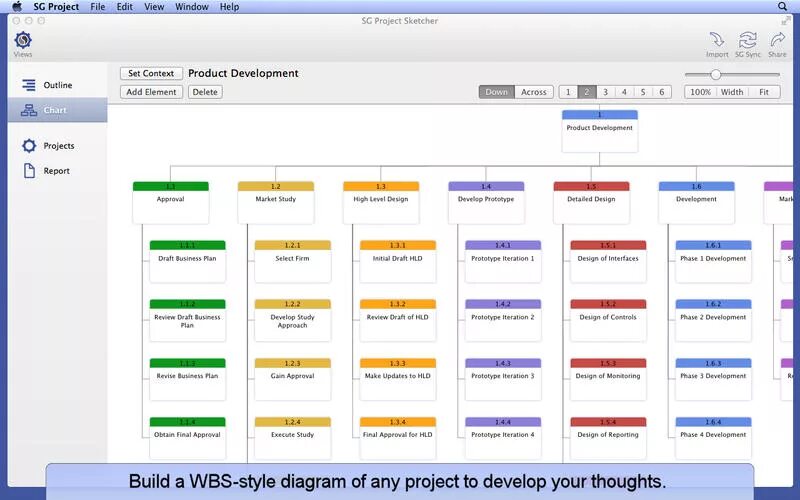Click the yellow 1.2.1 color header
The width and height of the screenshot is (800, 500).
292,245
